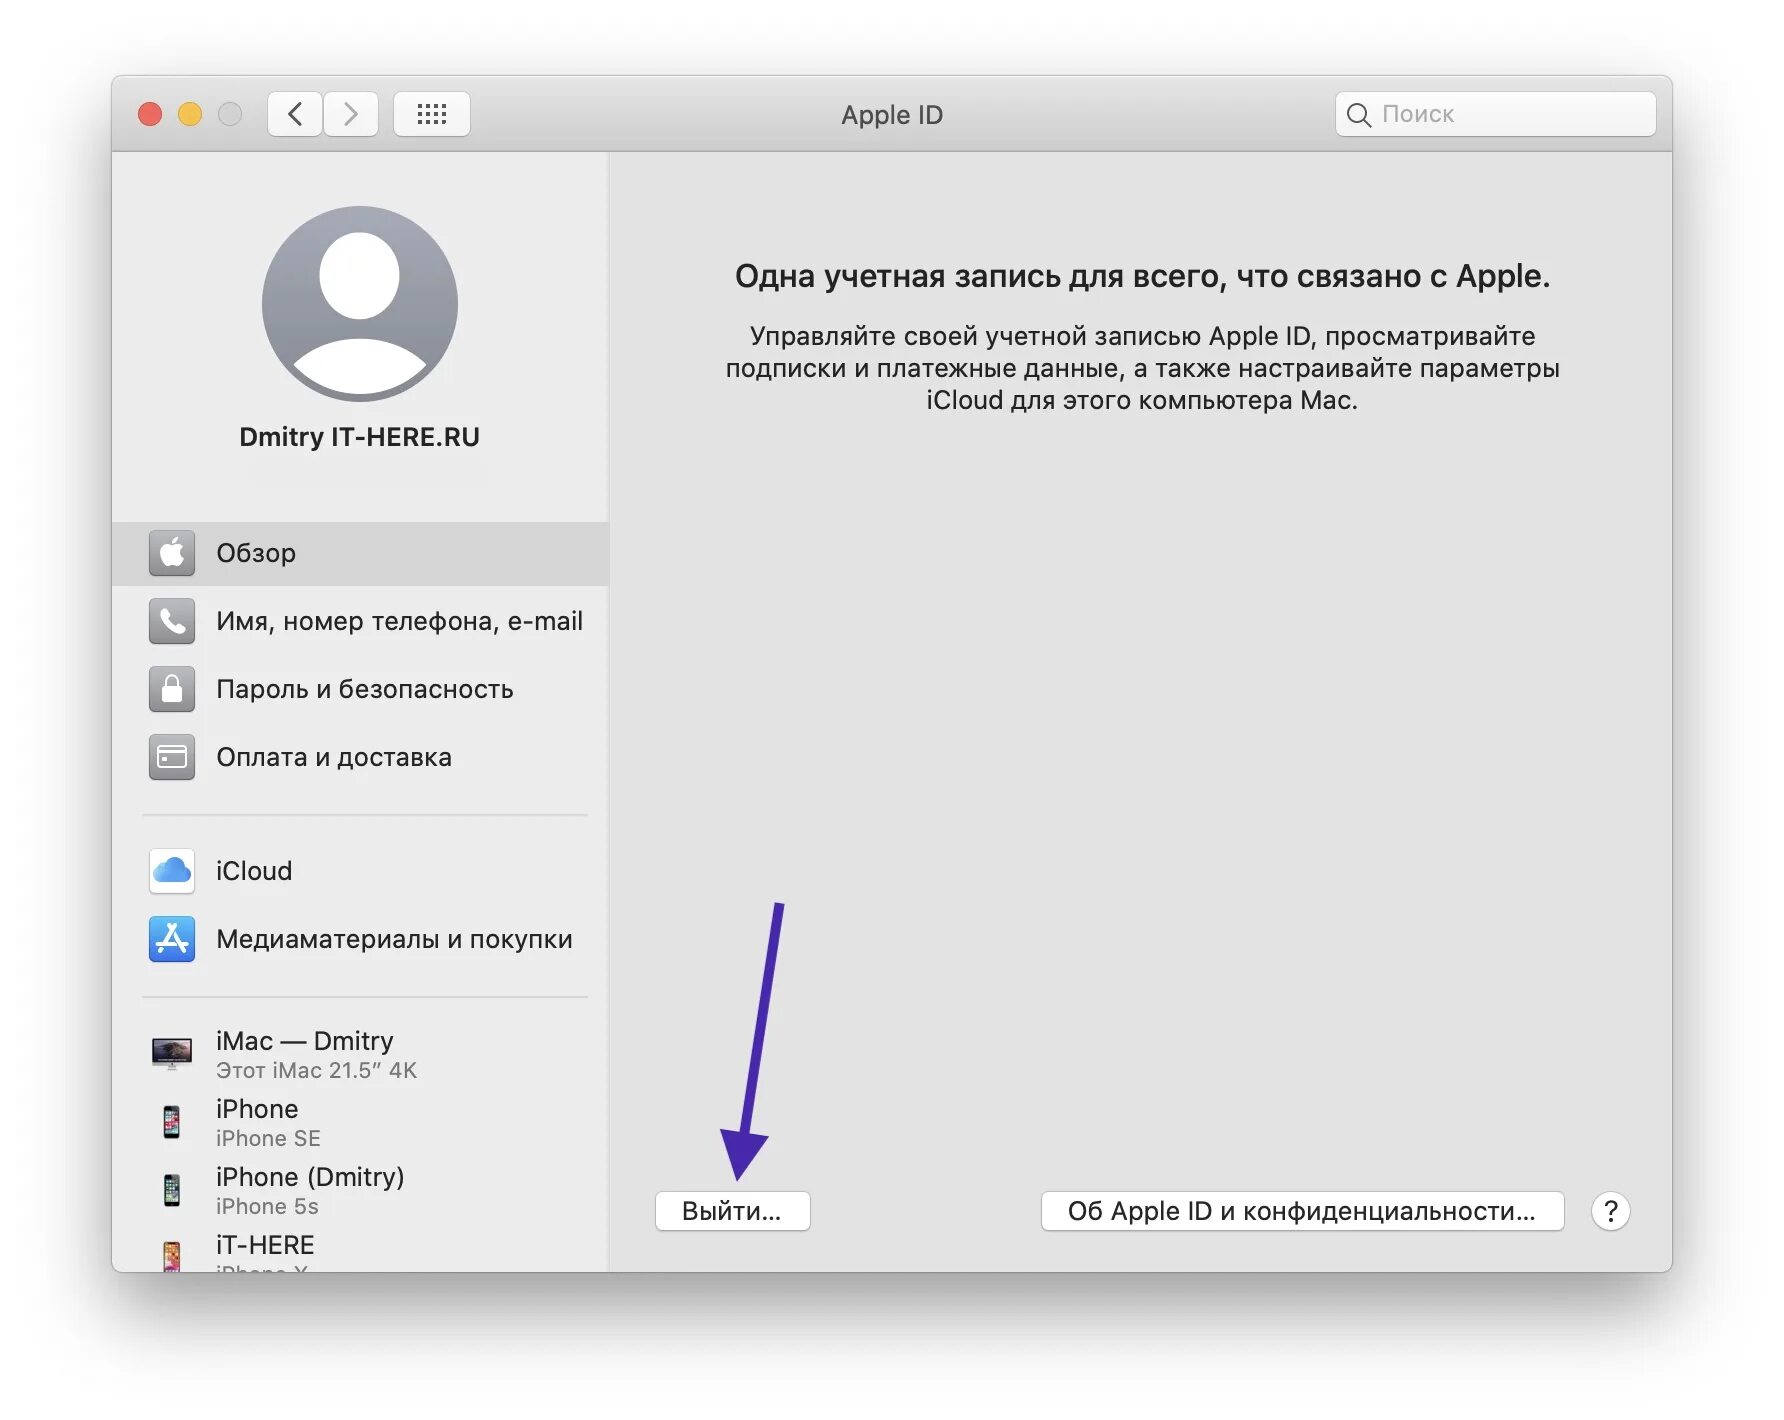The image size is (1784, 1420).
Task: Go back using the left chevron
Action: pos(295,114)
